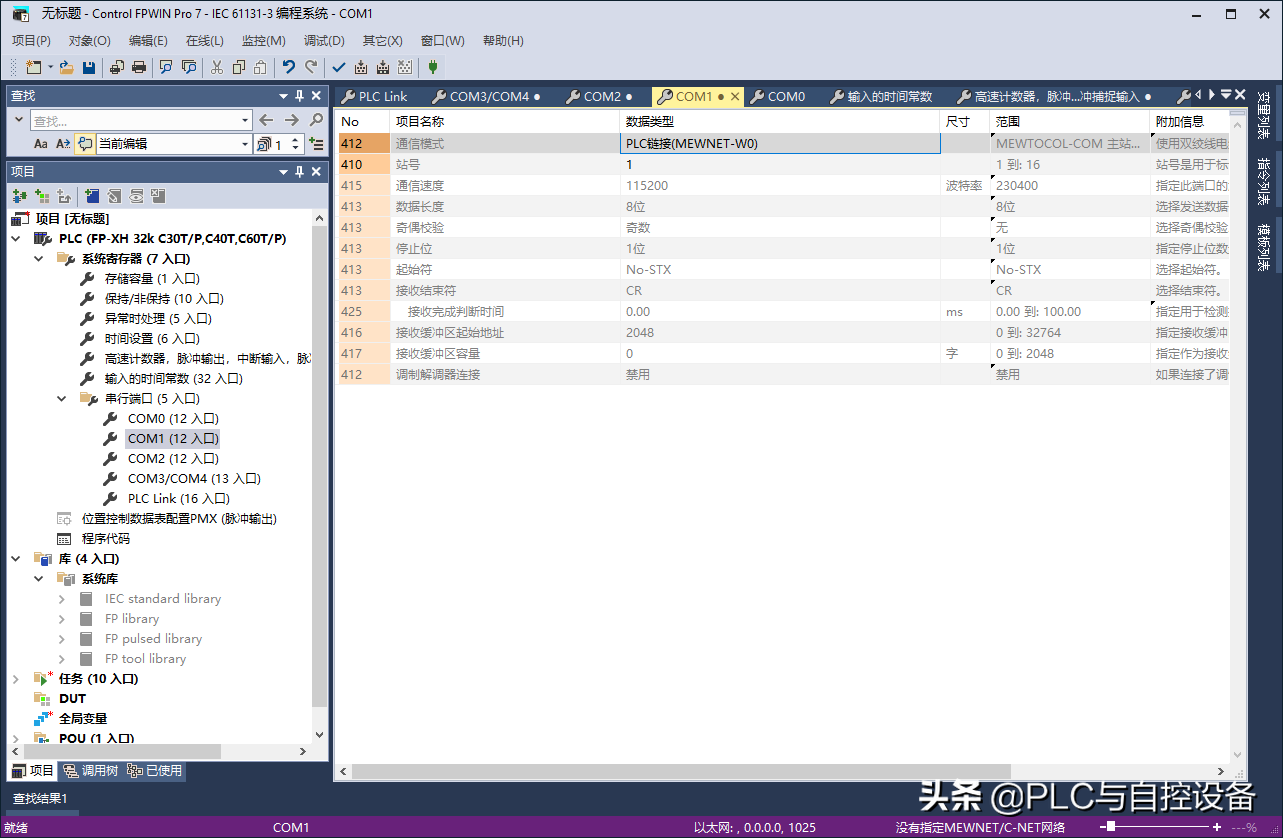Click the zoom in plus button
Image resolution: width=1283 pixels, height=838 pixels.
[x=1217, y=827]
